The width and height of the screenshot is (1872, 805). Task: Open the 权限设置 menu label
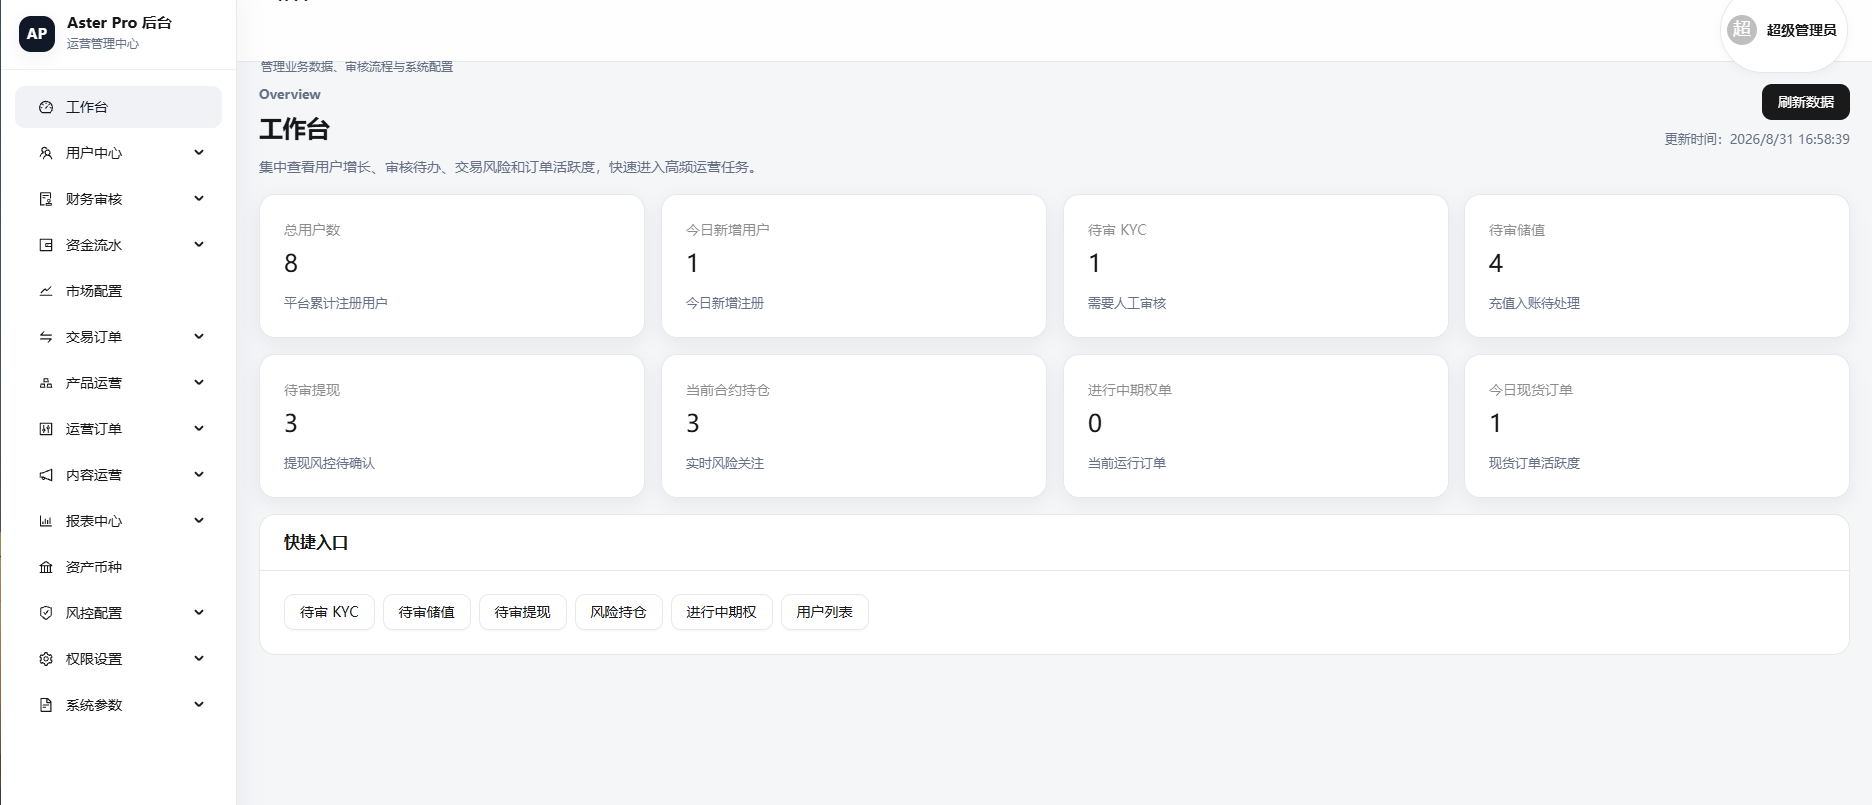94,659
